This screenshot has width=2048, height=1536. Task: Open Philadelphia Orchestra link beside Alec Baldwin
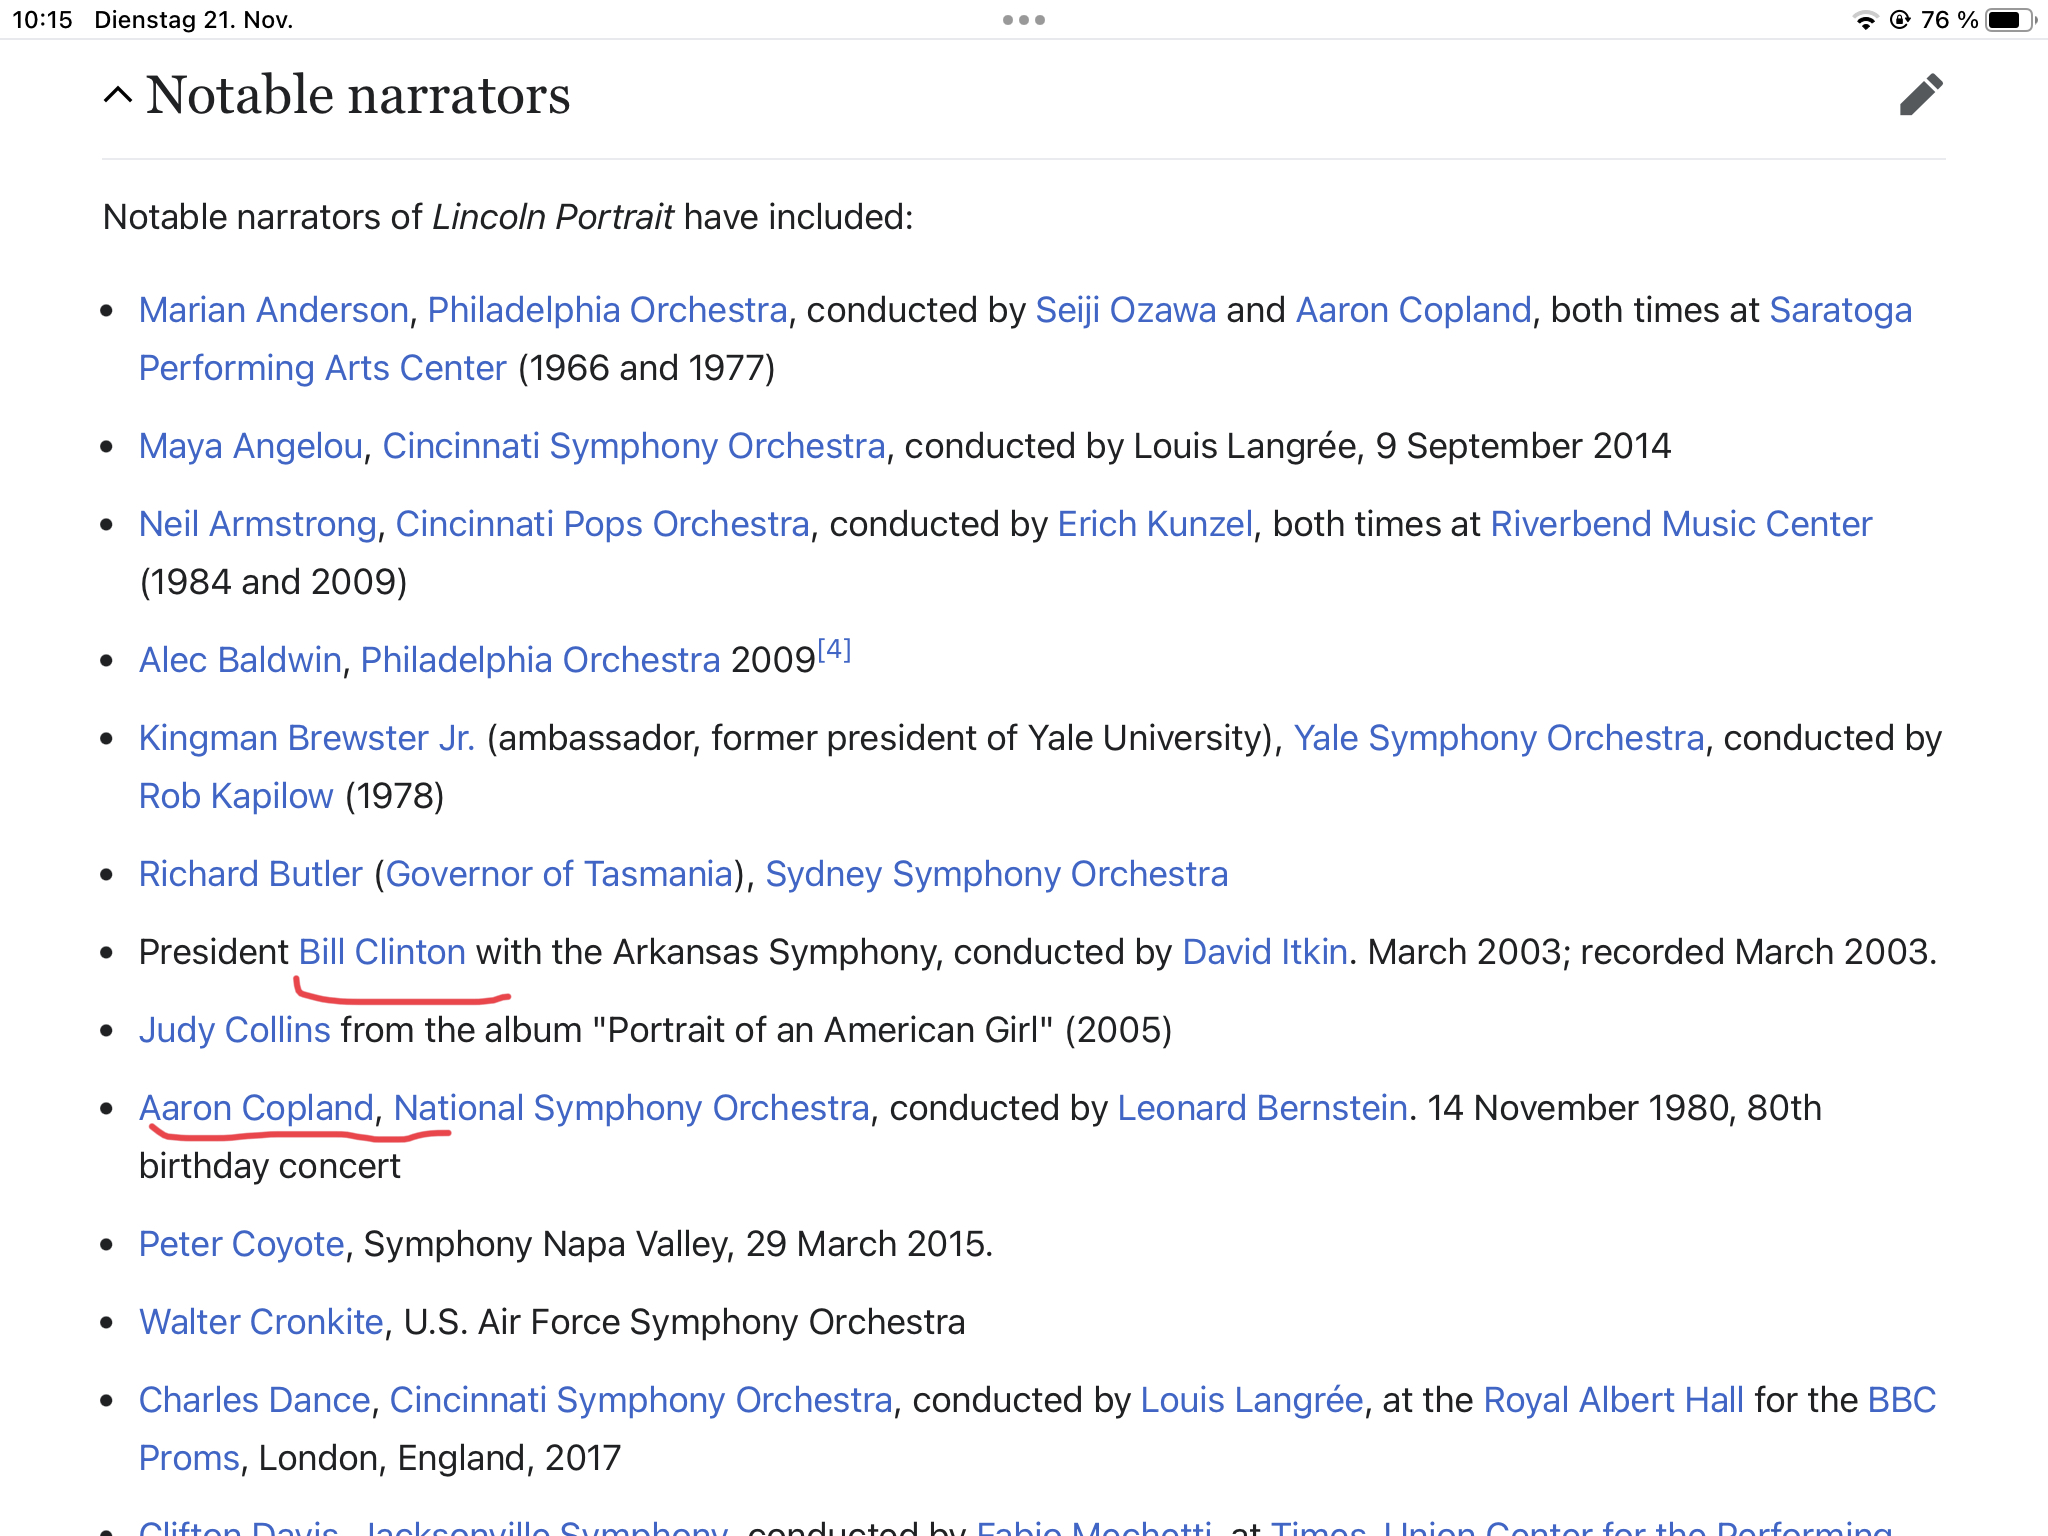(540, 660)
